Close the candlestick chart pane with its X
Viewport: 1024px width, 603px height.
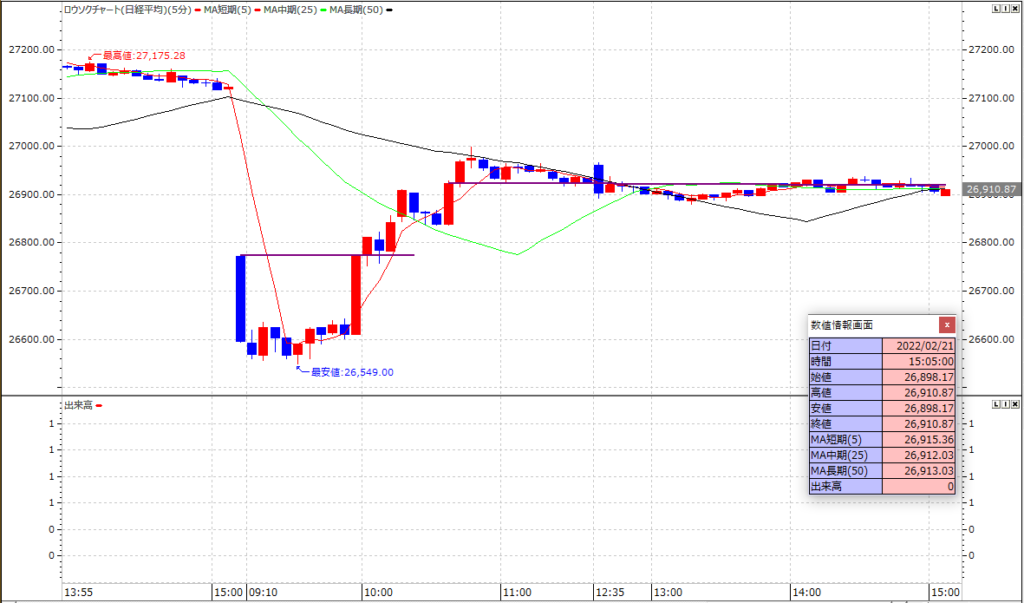[x=1016, y=8]
